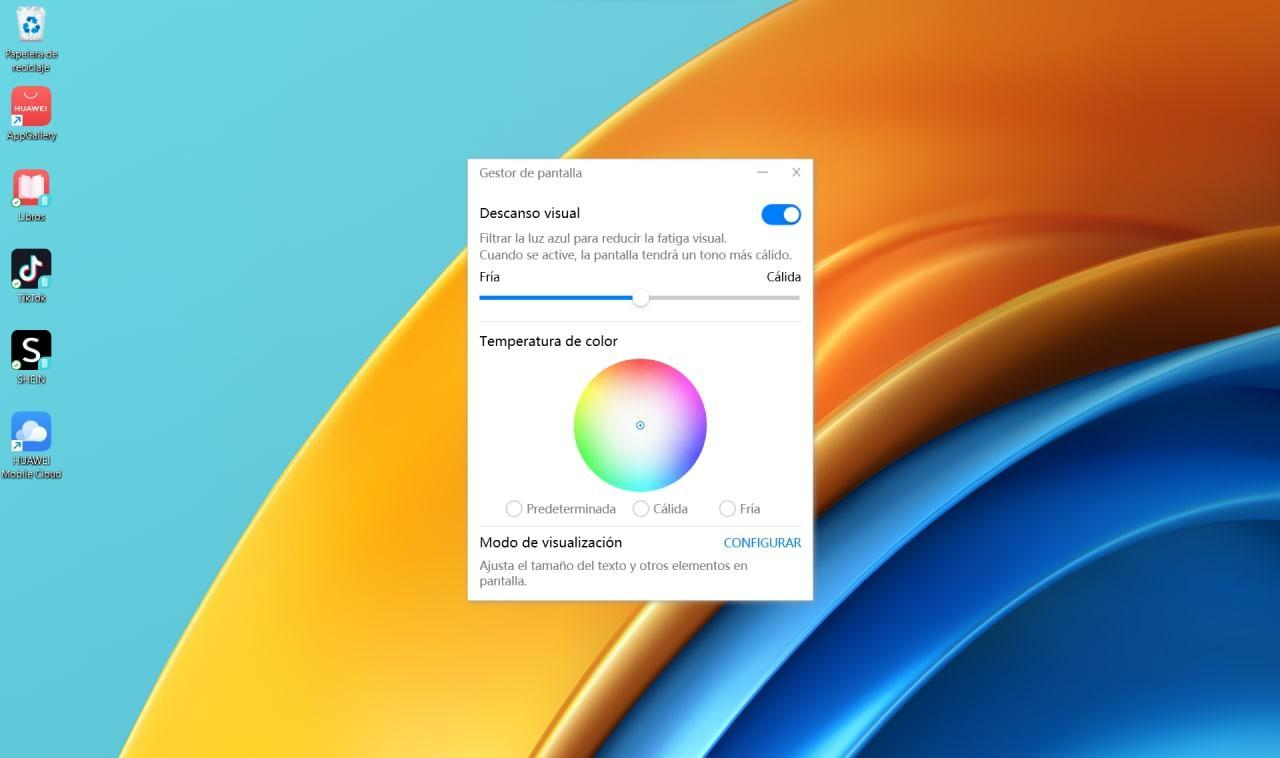The width and height of the screenshot is (1280, 758).
Task: Select the AppGallery desktop shortcut
Action: 31,106
